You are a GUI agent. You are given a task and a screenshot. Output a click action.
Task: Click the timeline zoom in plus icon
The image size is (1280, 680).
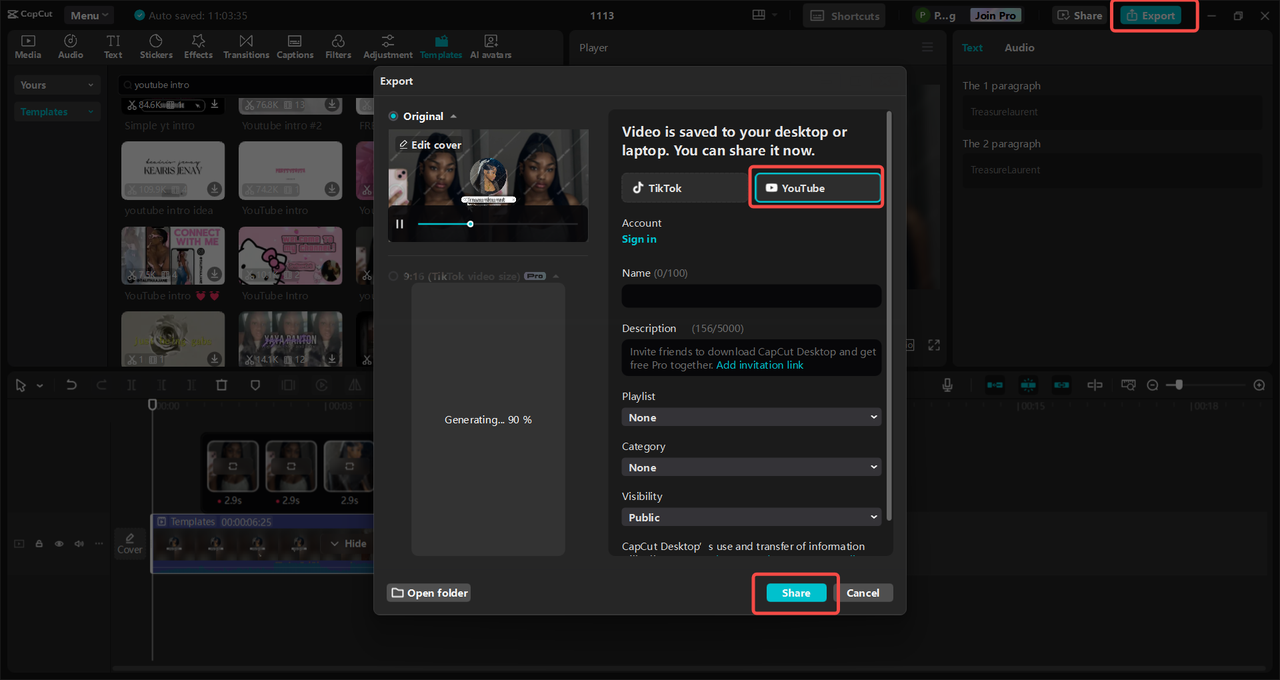[1259, 385]
